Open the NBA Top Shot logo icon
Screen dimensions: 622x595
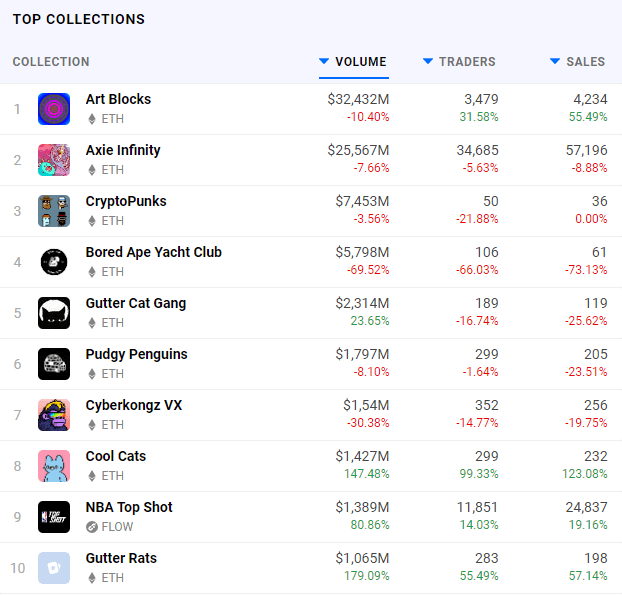tap(54, 517)
